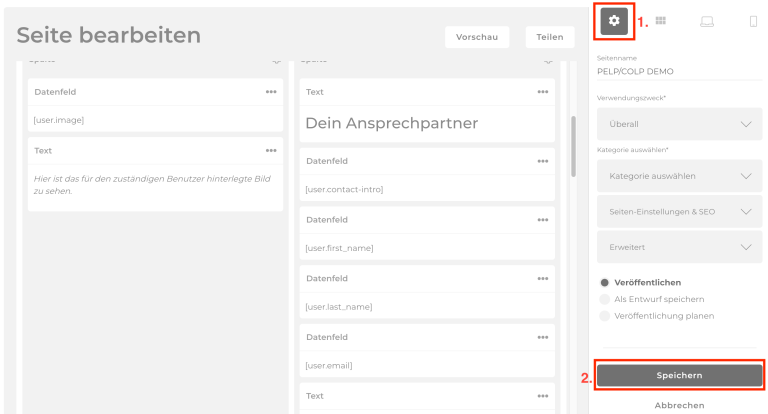The width and height of the screenshot is (768, 414).
Task: Select 'Veröffentlichung planen' radio option
Action: [604, 316]
